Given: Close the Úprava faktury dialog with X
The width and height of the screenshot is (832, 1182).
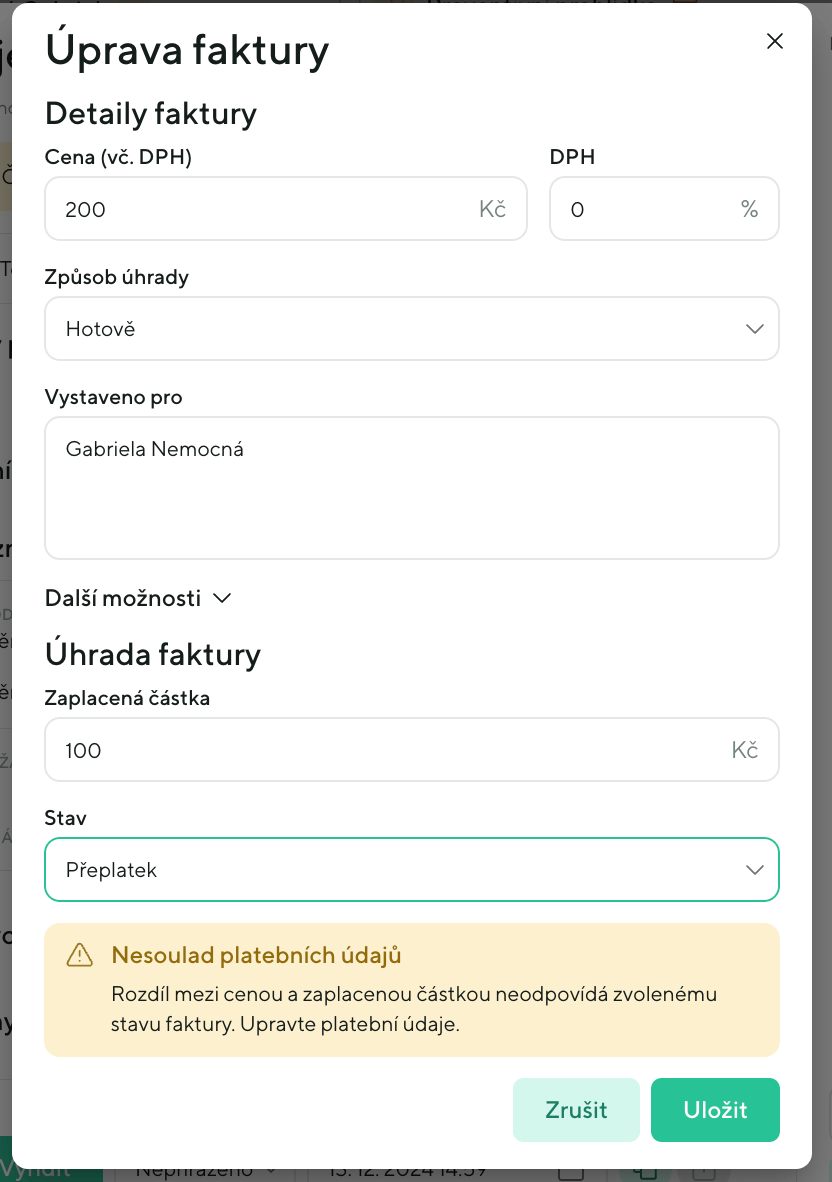Looking at the screenshot, I should click(x=774, y=41).
